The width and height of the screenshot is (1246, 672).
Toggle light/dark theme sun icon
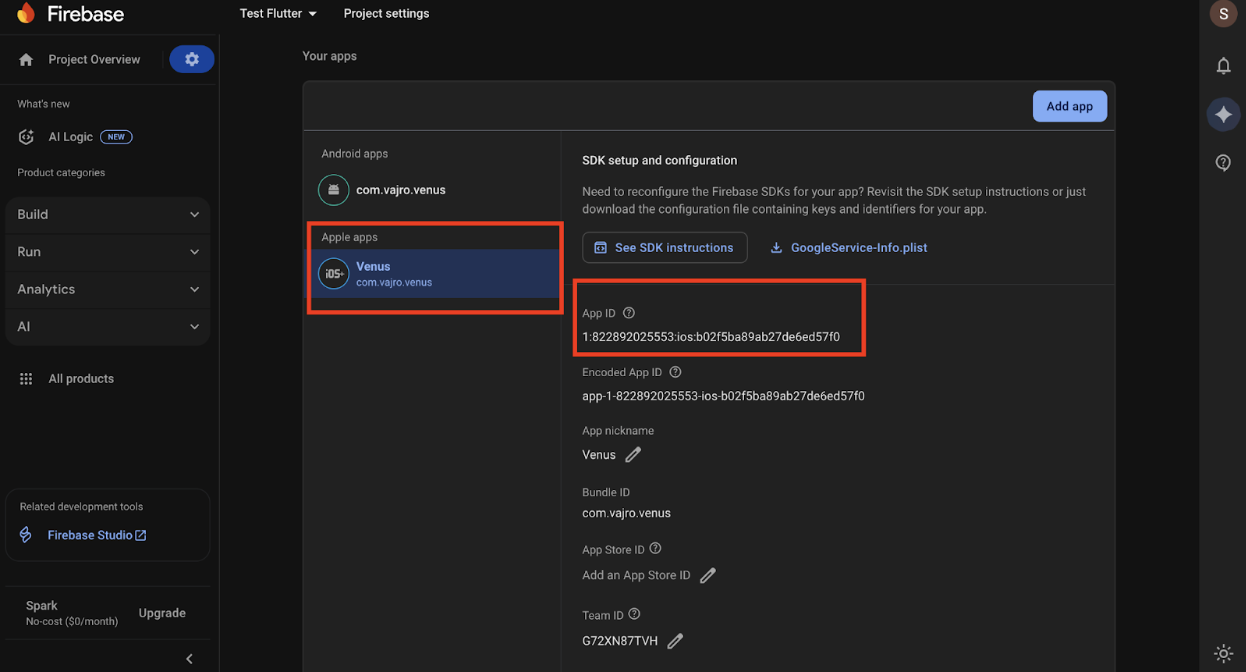click(x=1223, y=653)
